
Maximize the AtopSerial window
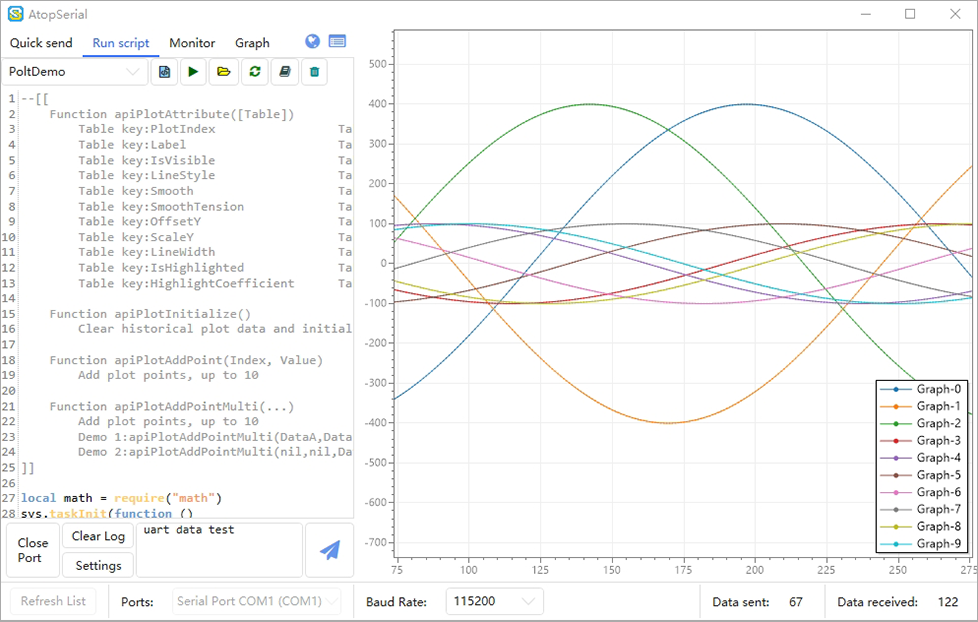pos(910,14)
